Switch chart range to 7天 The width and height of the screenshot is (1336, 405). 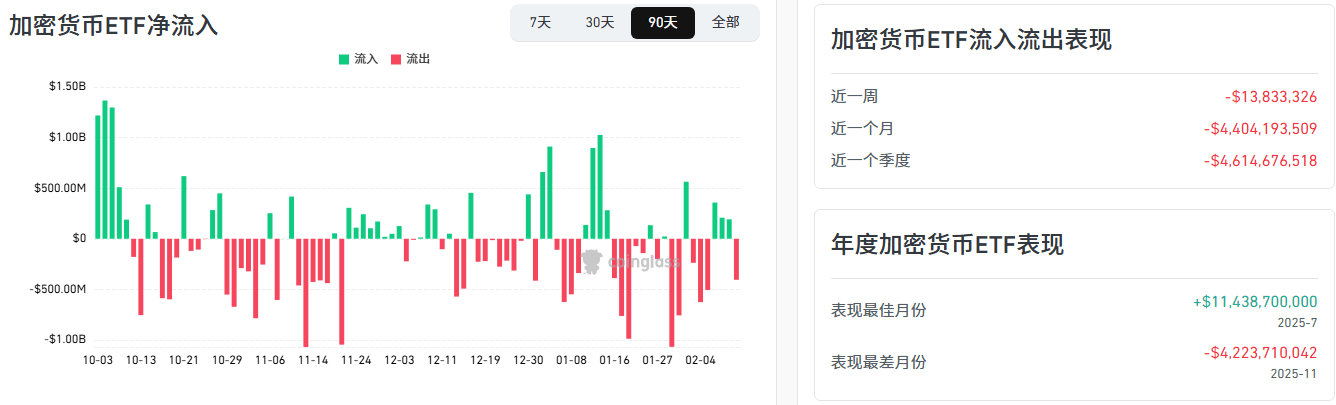pos(540,23)
